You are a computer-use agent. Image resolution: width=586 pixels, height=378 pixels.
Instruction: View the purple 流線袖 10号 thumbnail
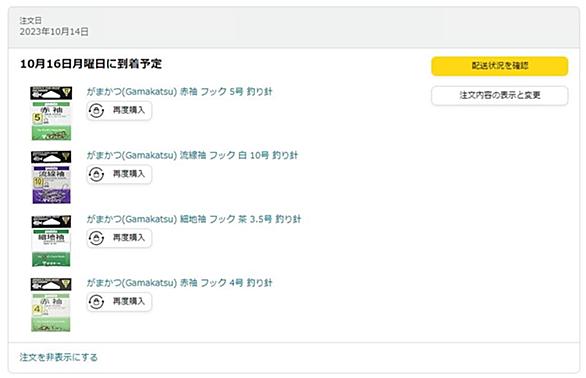pyautogui.click(x=51, y=177)
